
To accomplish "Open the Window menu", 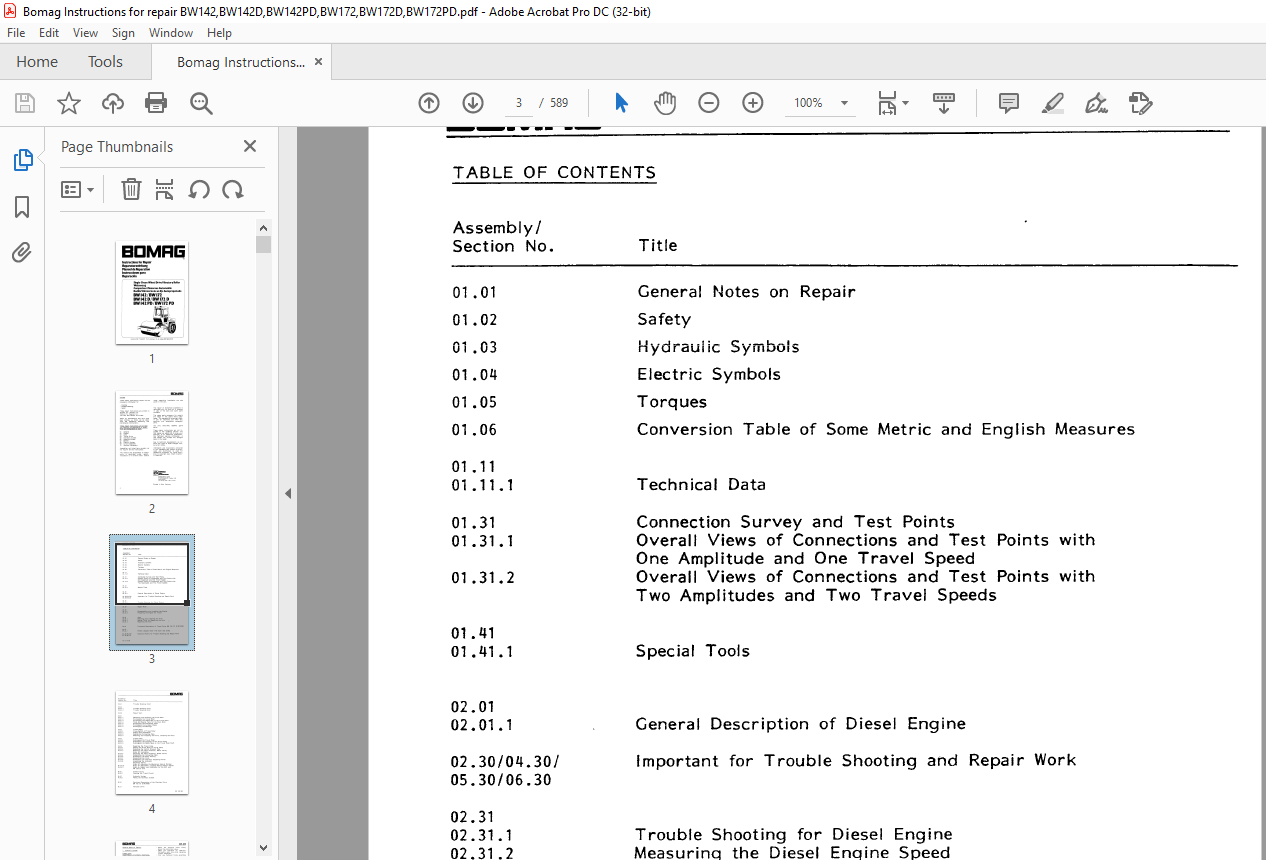I will [171, 33].
